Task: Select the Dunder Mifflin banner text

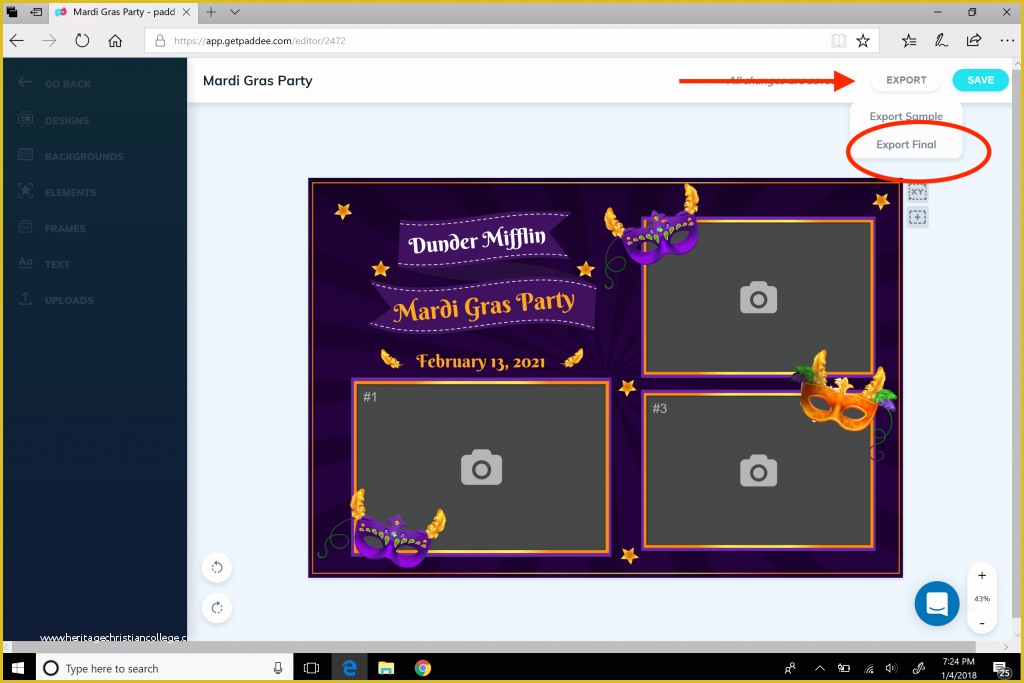Action: tap(477, 240)
